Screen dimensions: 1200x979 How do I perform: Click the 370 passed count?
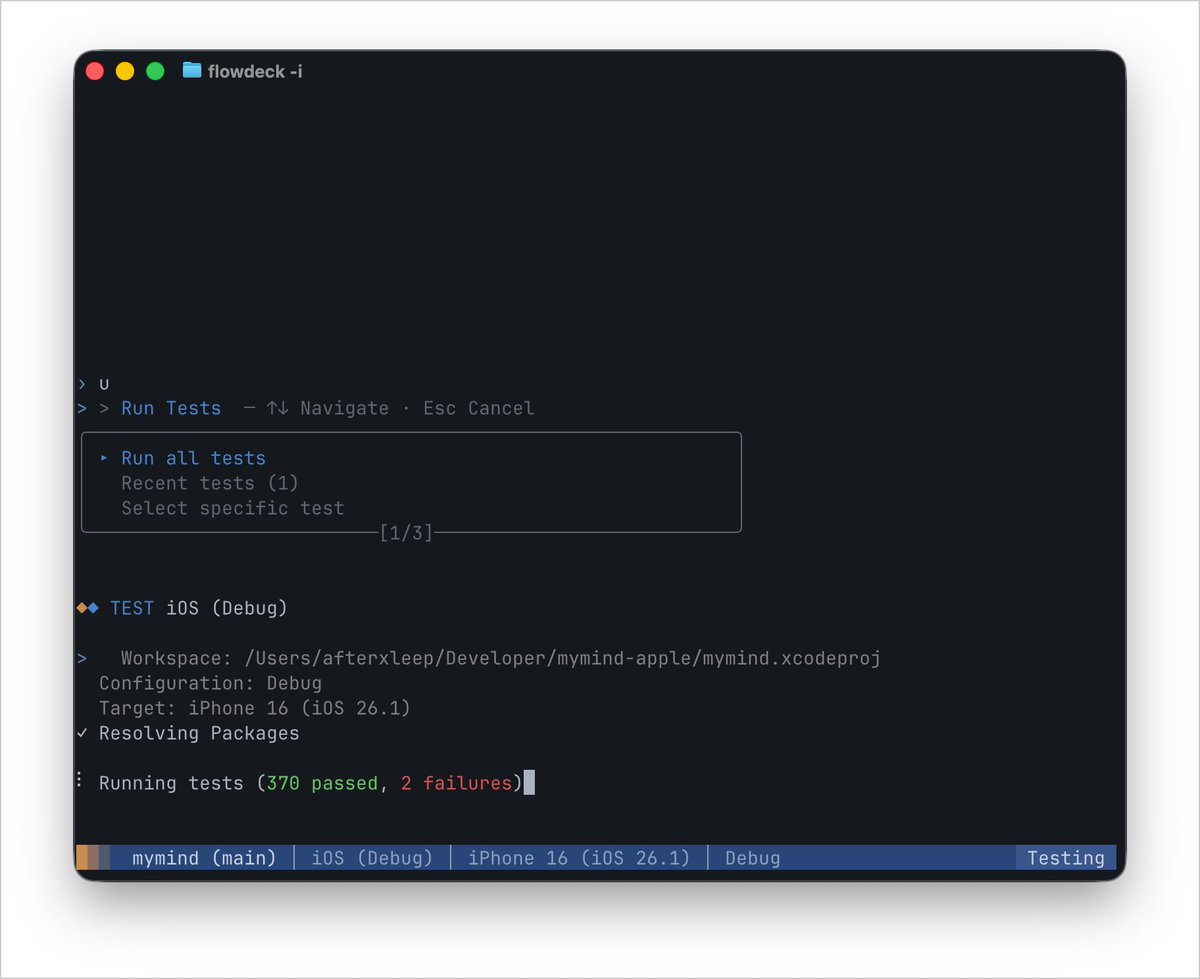coord(322,783)
